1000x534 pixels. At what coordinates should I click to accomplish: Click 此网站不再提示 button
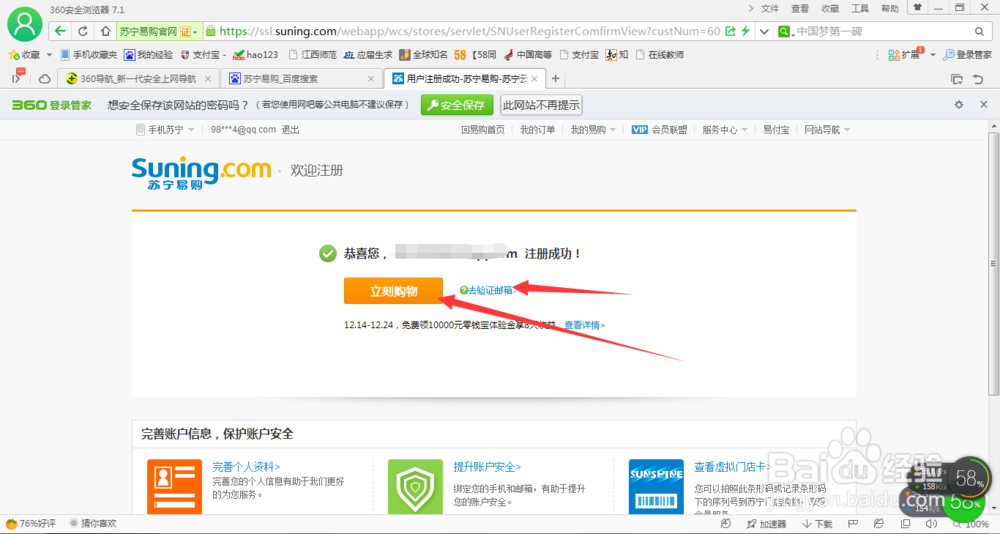point(541,105)
